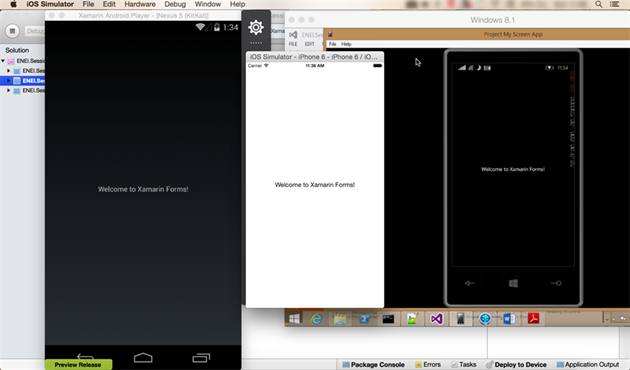Open the Hardware menu in the menu bar
This screenshot has height=370, width=630.
tap(139, 4)
